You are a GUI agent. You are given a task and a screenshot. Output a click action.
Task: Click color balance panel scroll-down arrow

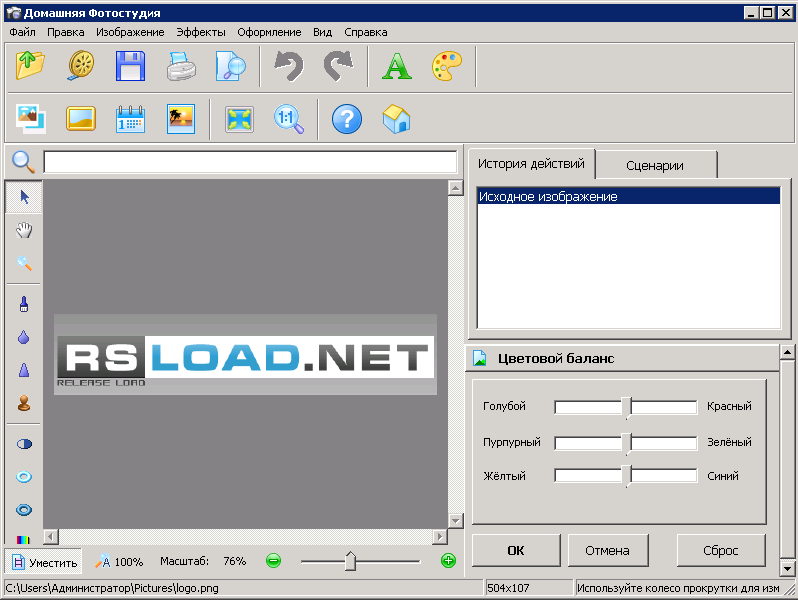787,568
